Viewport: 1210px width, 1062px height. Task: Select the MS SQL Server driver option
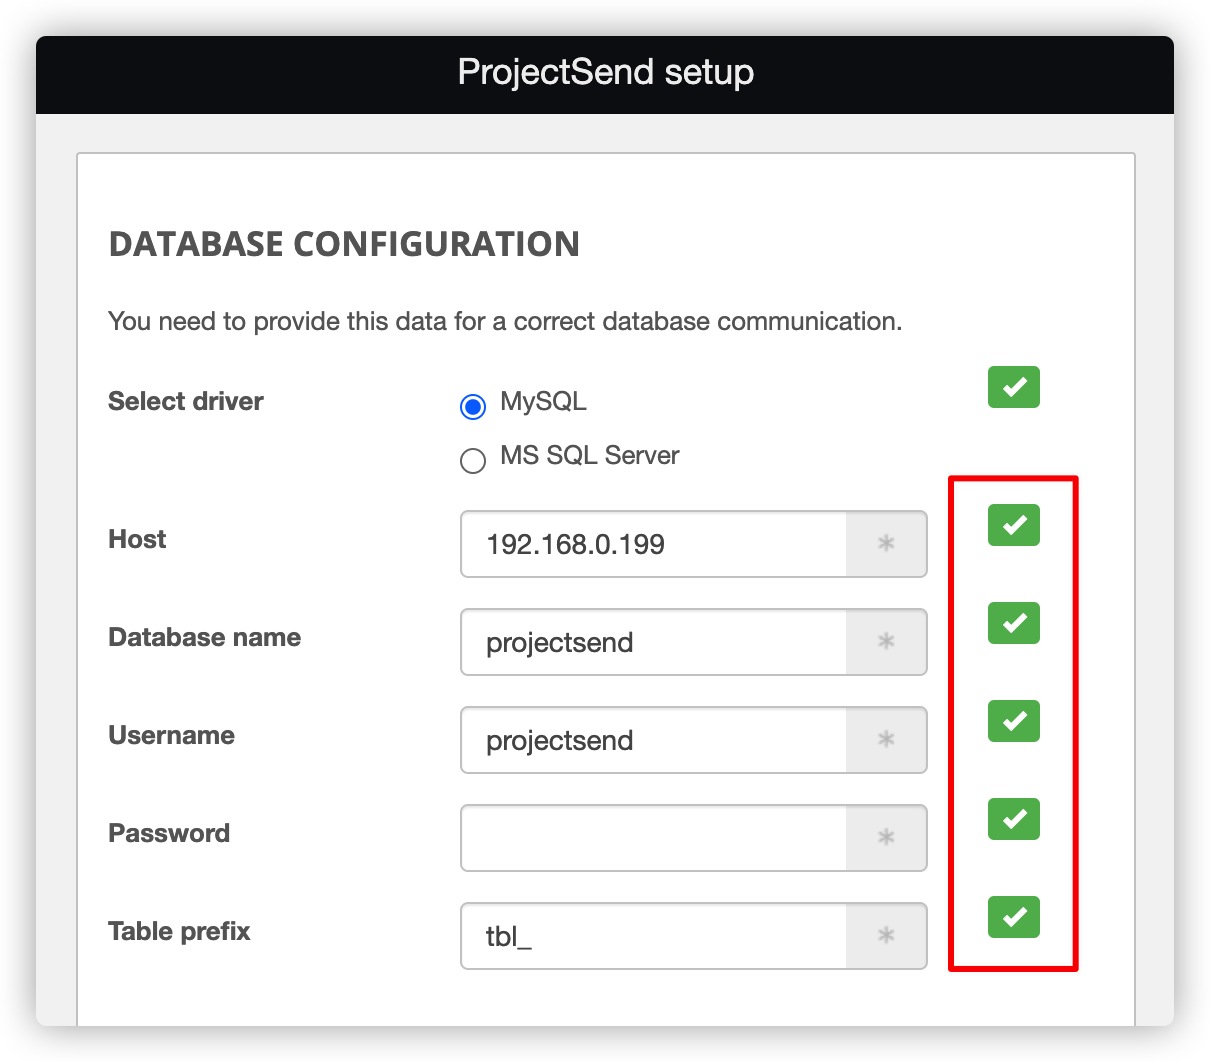(x=472, y=461)
